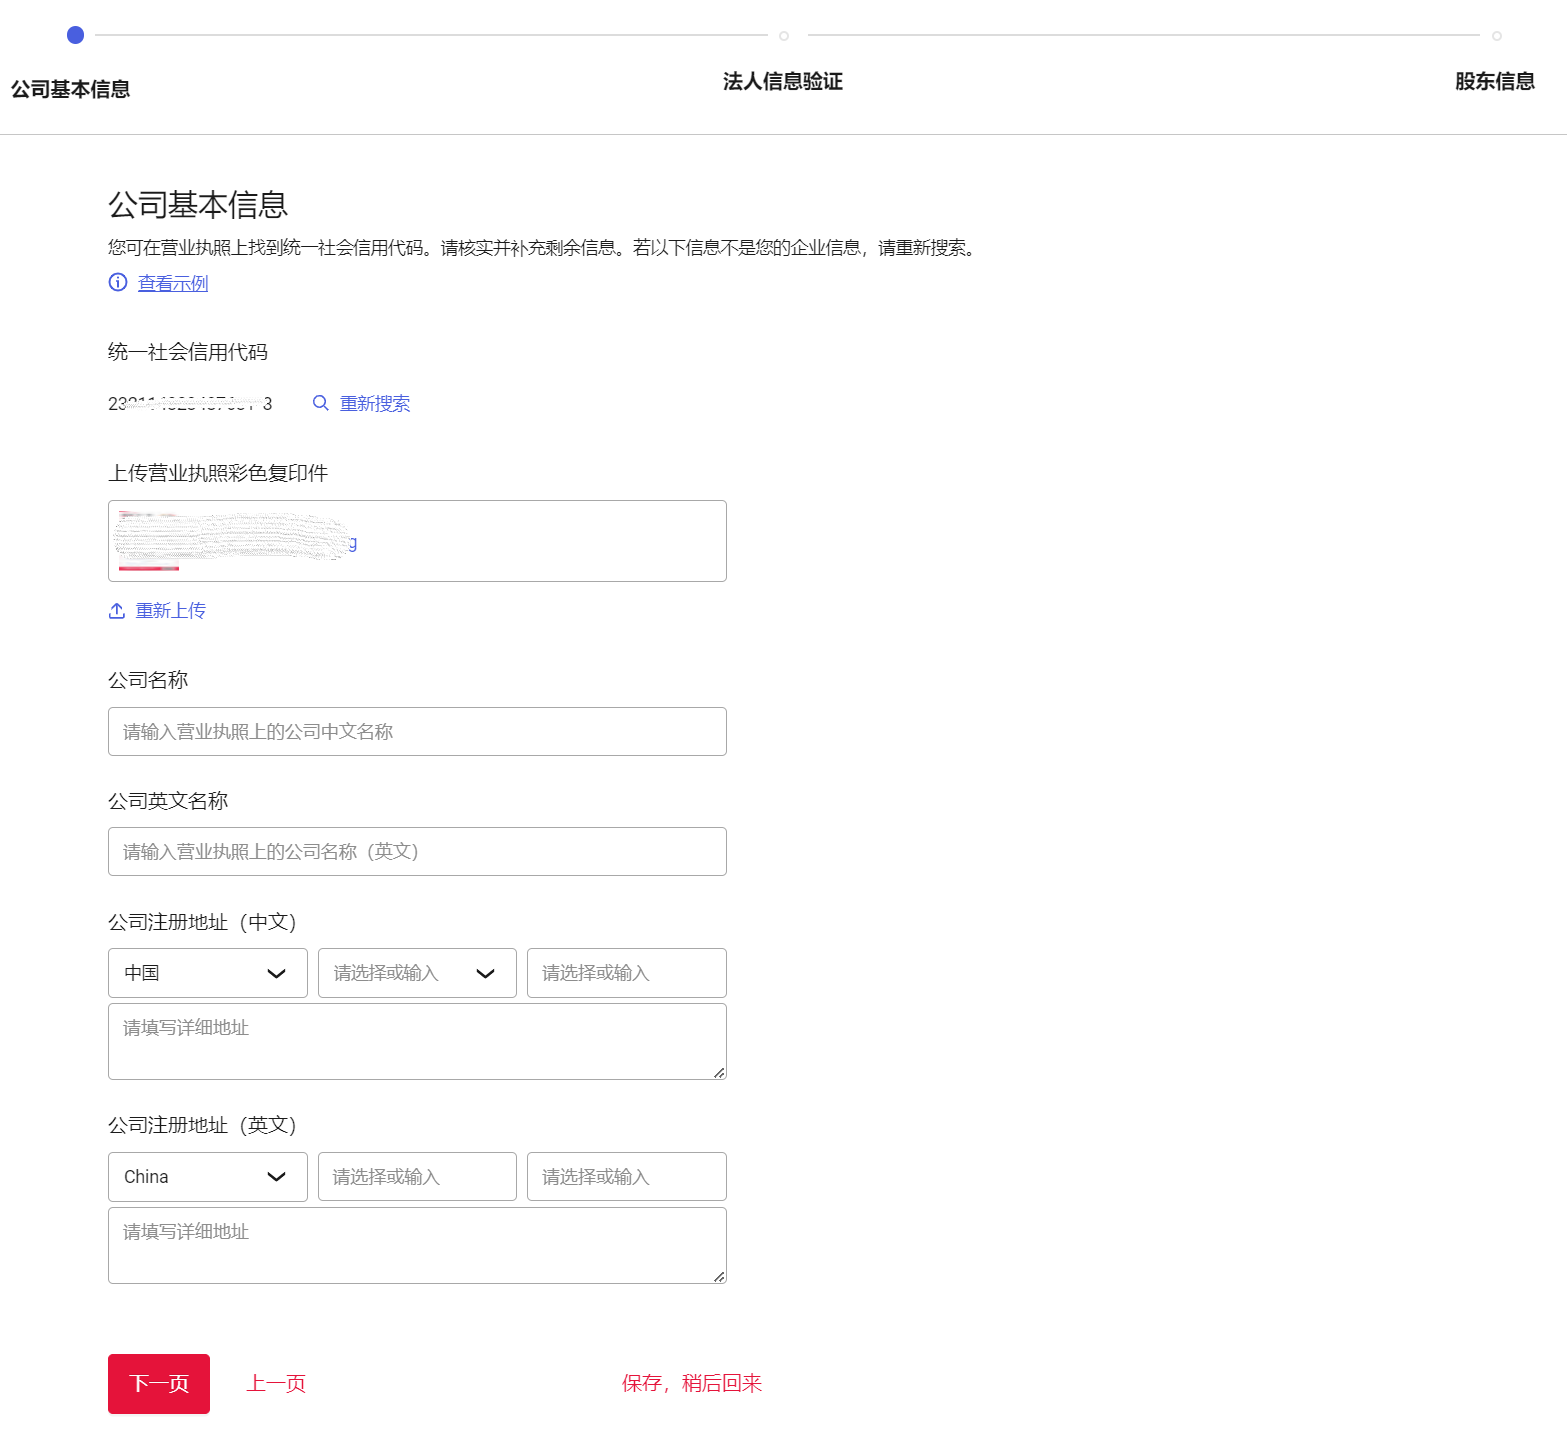Click the 下一页 button

coord(159,1384)
